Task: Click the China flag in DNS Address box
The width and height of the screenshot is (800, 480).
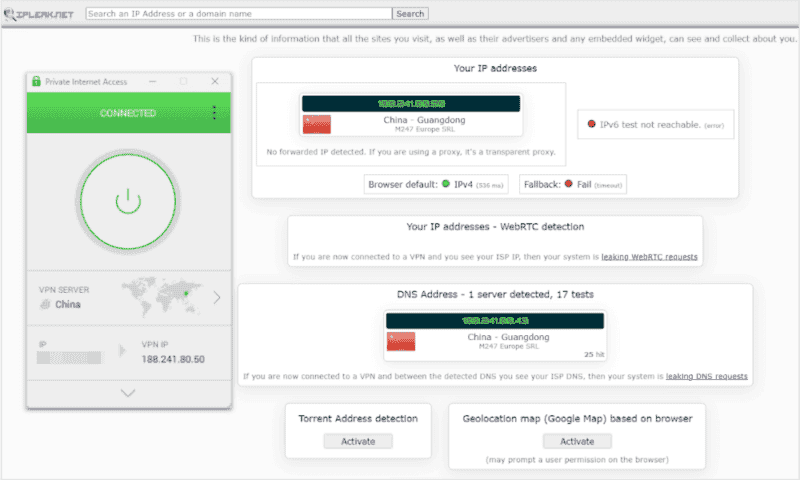Action: [401, 341]
